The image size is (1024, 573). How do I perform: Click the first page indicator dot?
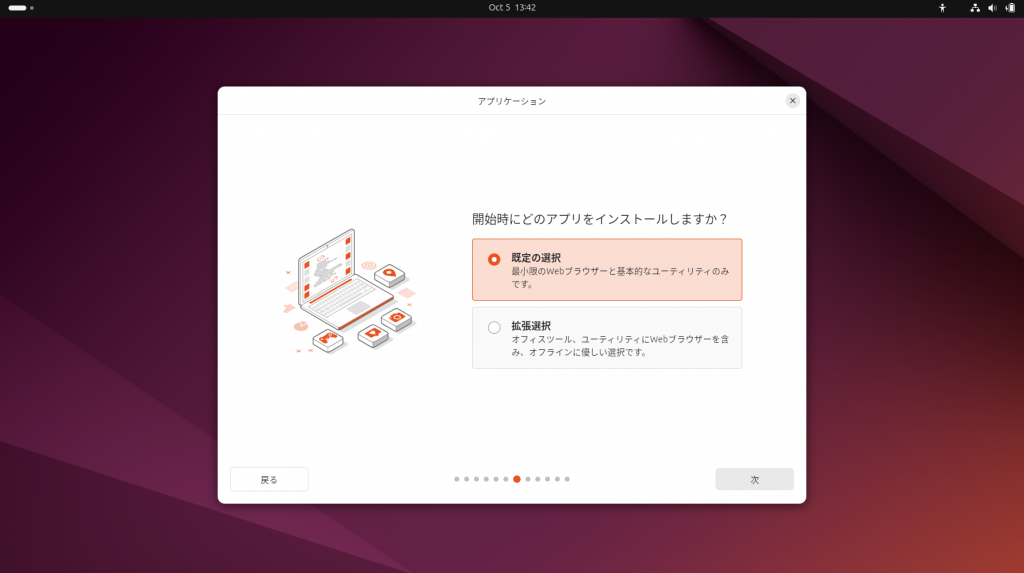457,479
